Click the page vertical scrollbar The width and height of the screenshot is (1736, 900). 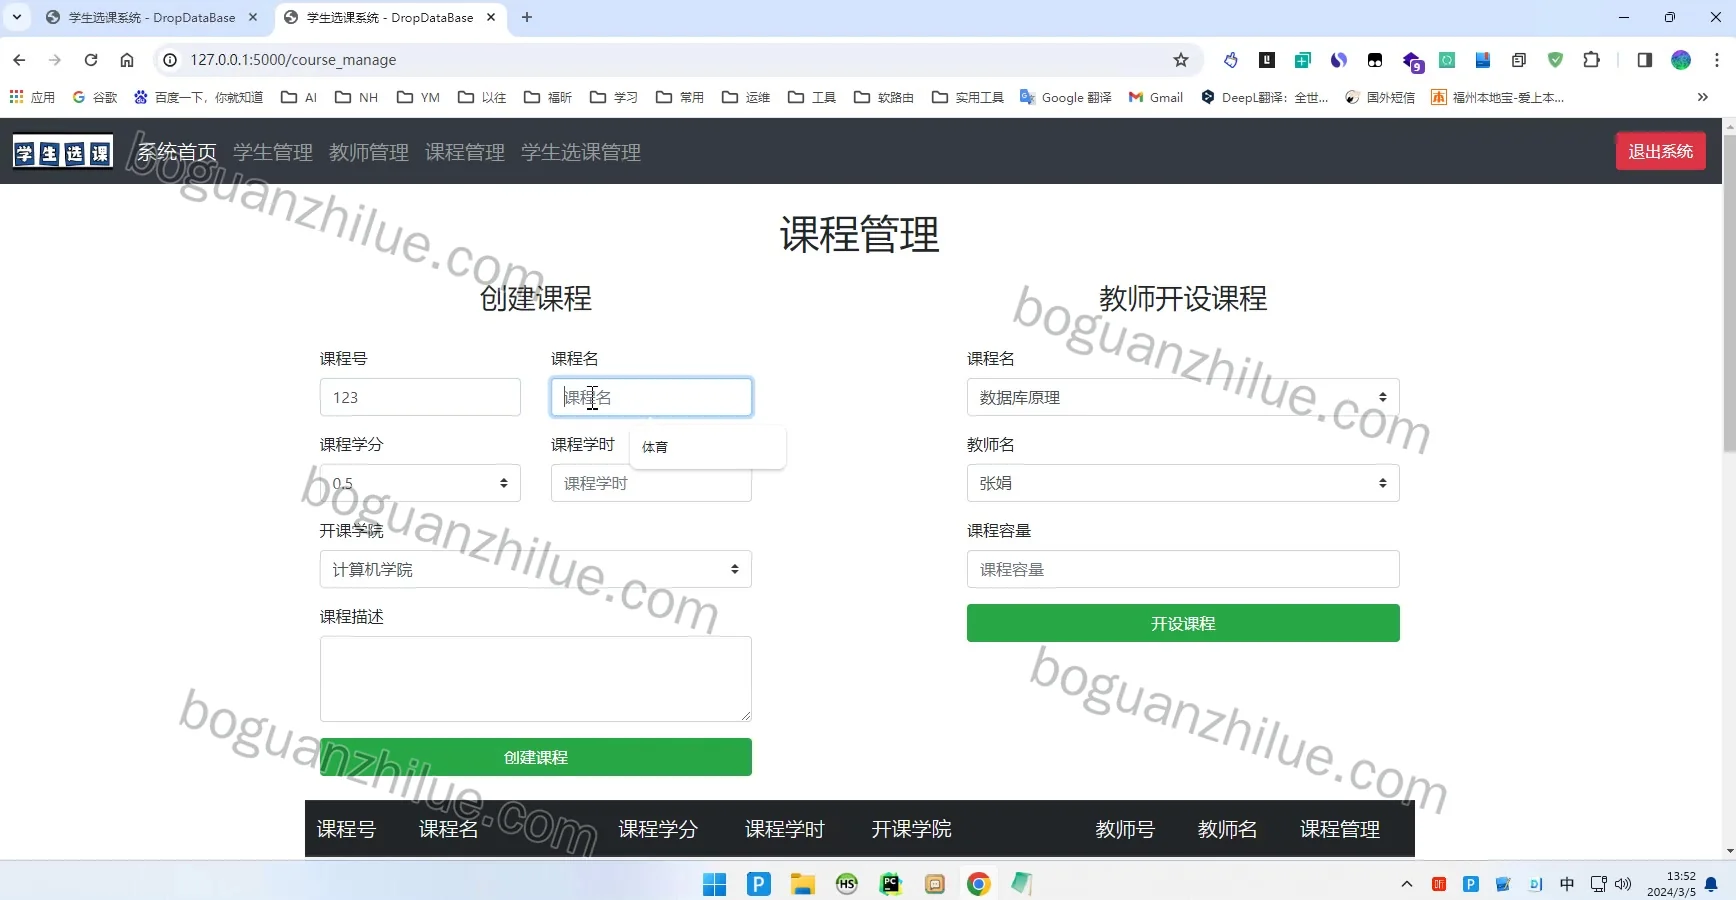pyautogui.click(x=1729, y=292)
